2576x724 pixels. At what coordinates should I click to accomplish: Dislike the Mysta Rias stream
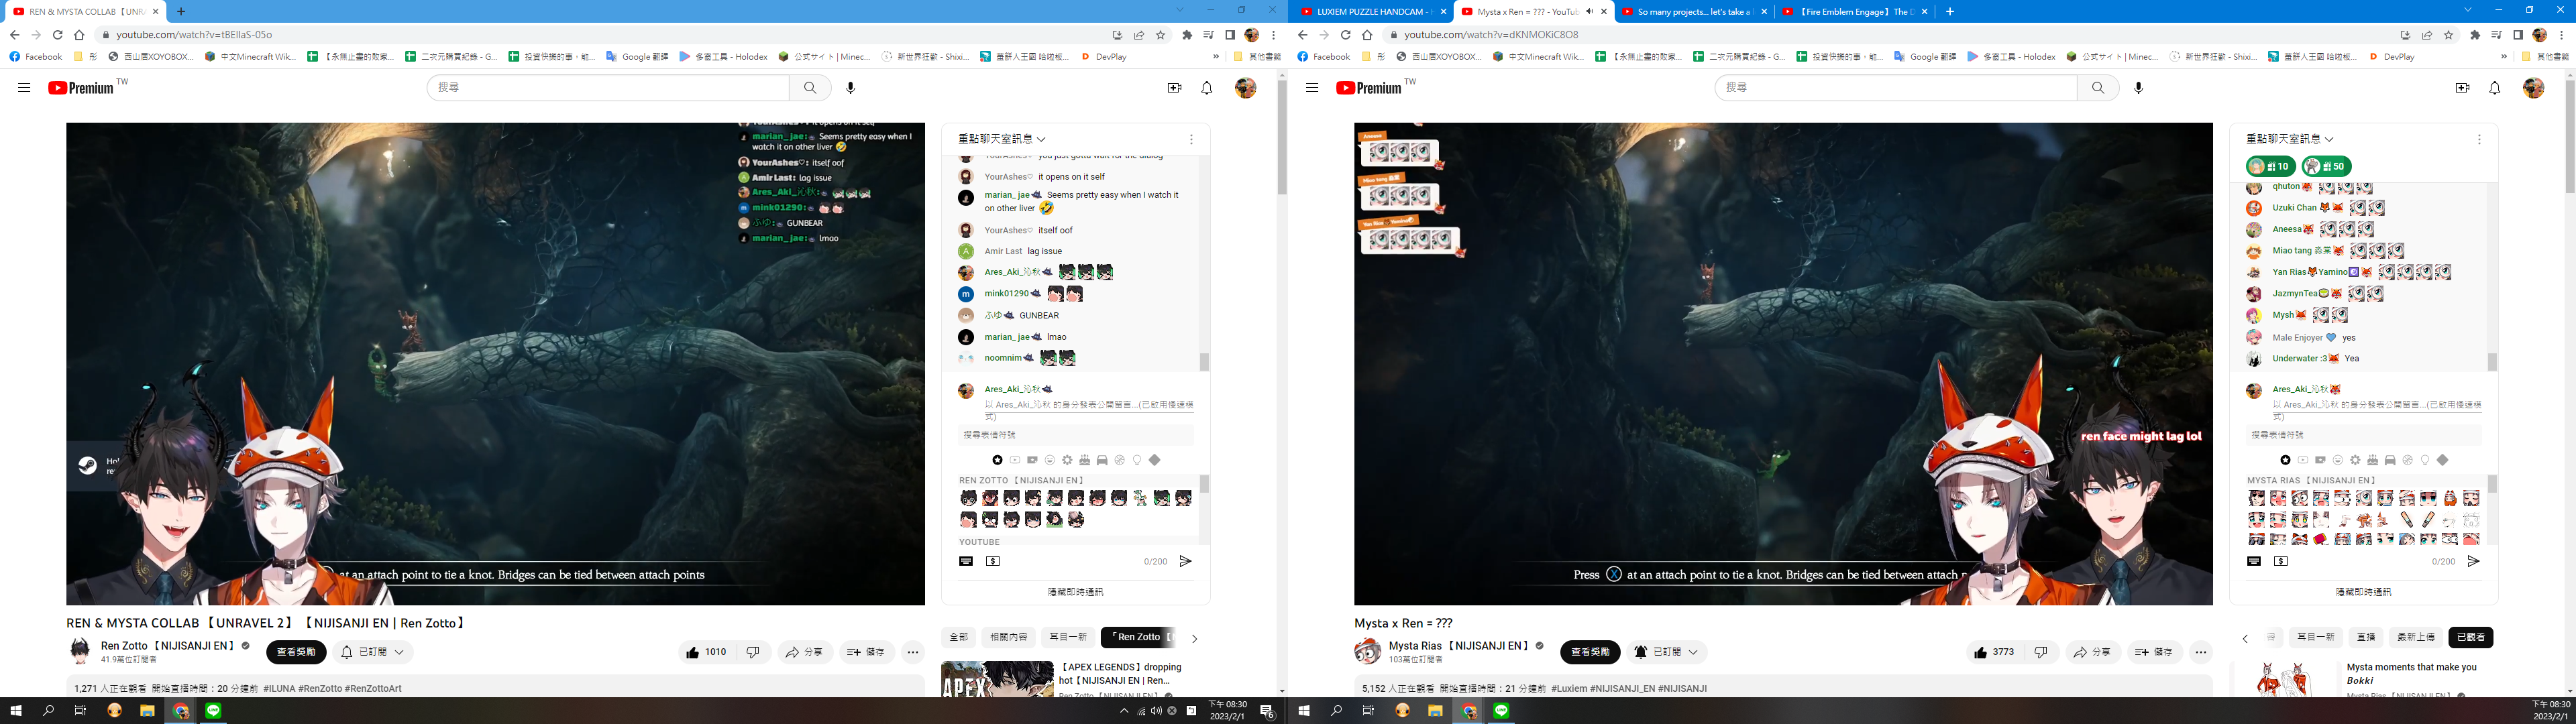pos(2041,652)
